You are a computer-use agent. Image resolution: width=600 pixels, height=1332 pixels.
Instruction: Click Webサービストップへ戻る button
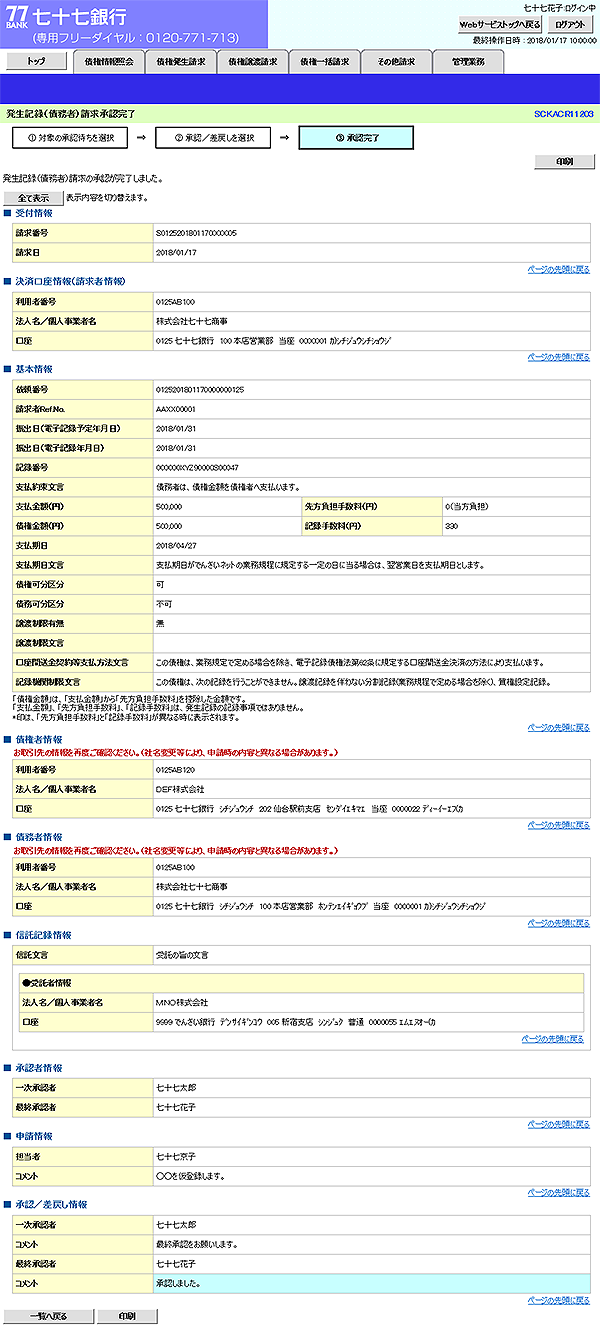pos(500,24)
